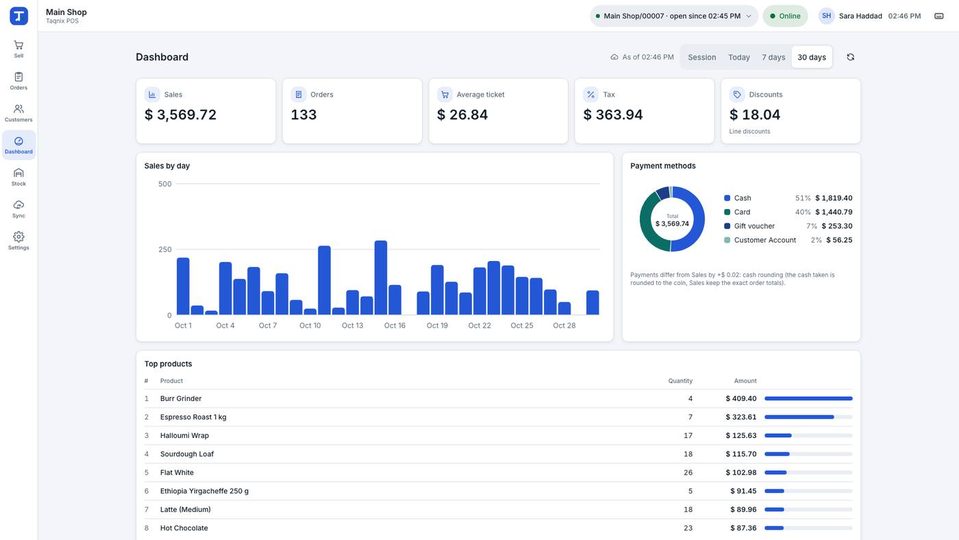959x540 pixels.
Task: Click the $ 56.25 customer account amount
Action: point(839,240)
